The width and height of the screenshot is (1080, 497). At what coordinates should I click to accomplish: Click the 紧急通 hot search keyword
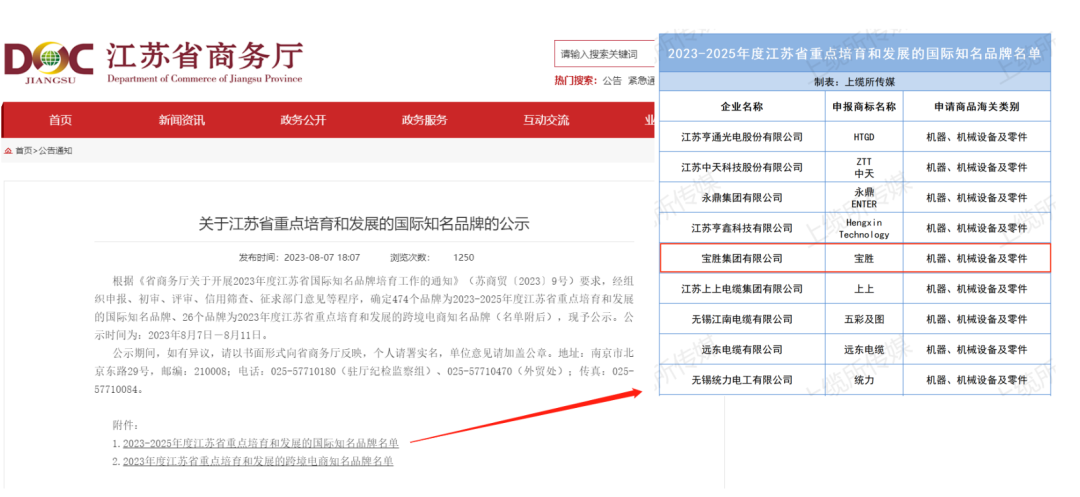641,81
